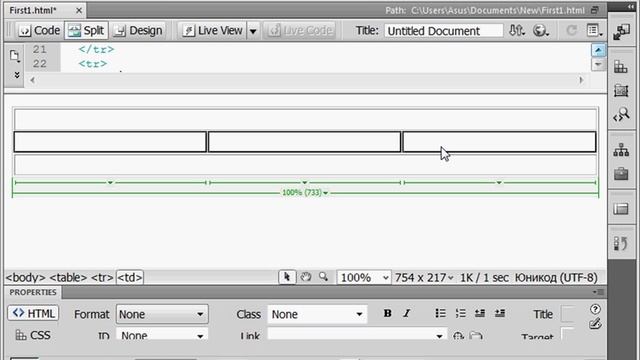The height and width of the screenshot is (360, 640).
Task: Click the center cell in middle table row
Action: (304, 142)
